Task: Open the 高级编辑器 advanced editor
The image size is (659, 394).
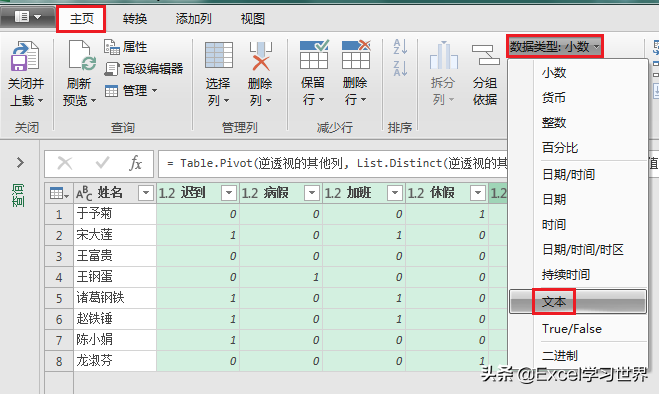Action: [143, 69]
